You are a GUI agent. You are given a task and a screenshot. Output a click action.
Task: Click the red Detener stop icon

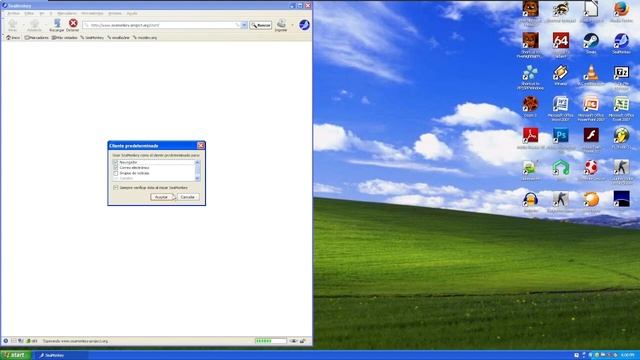click(73, 23)
